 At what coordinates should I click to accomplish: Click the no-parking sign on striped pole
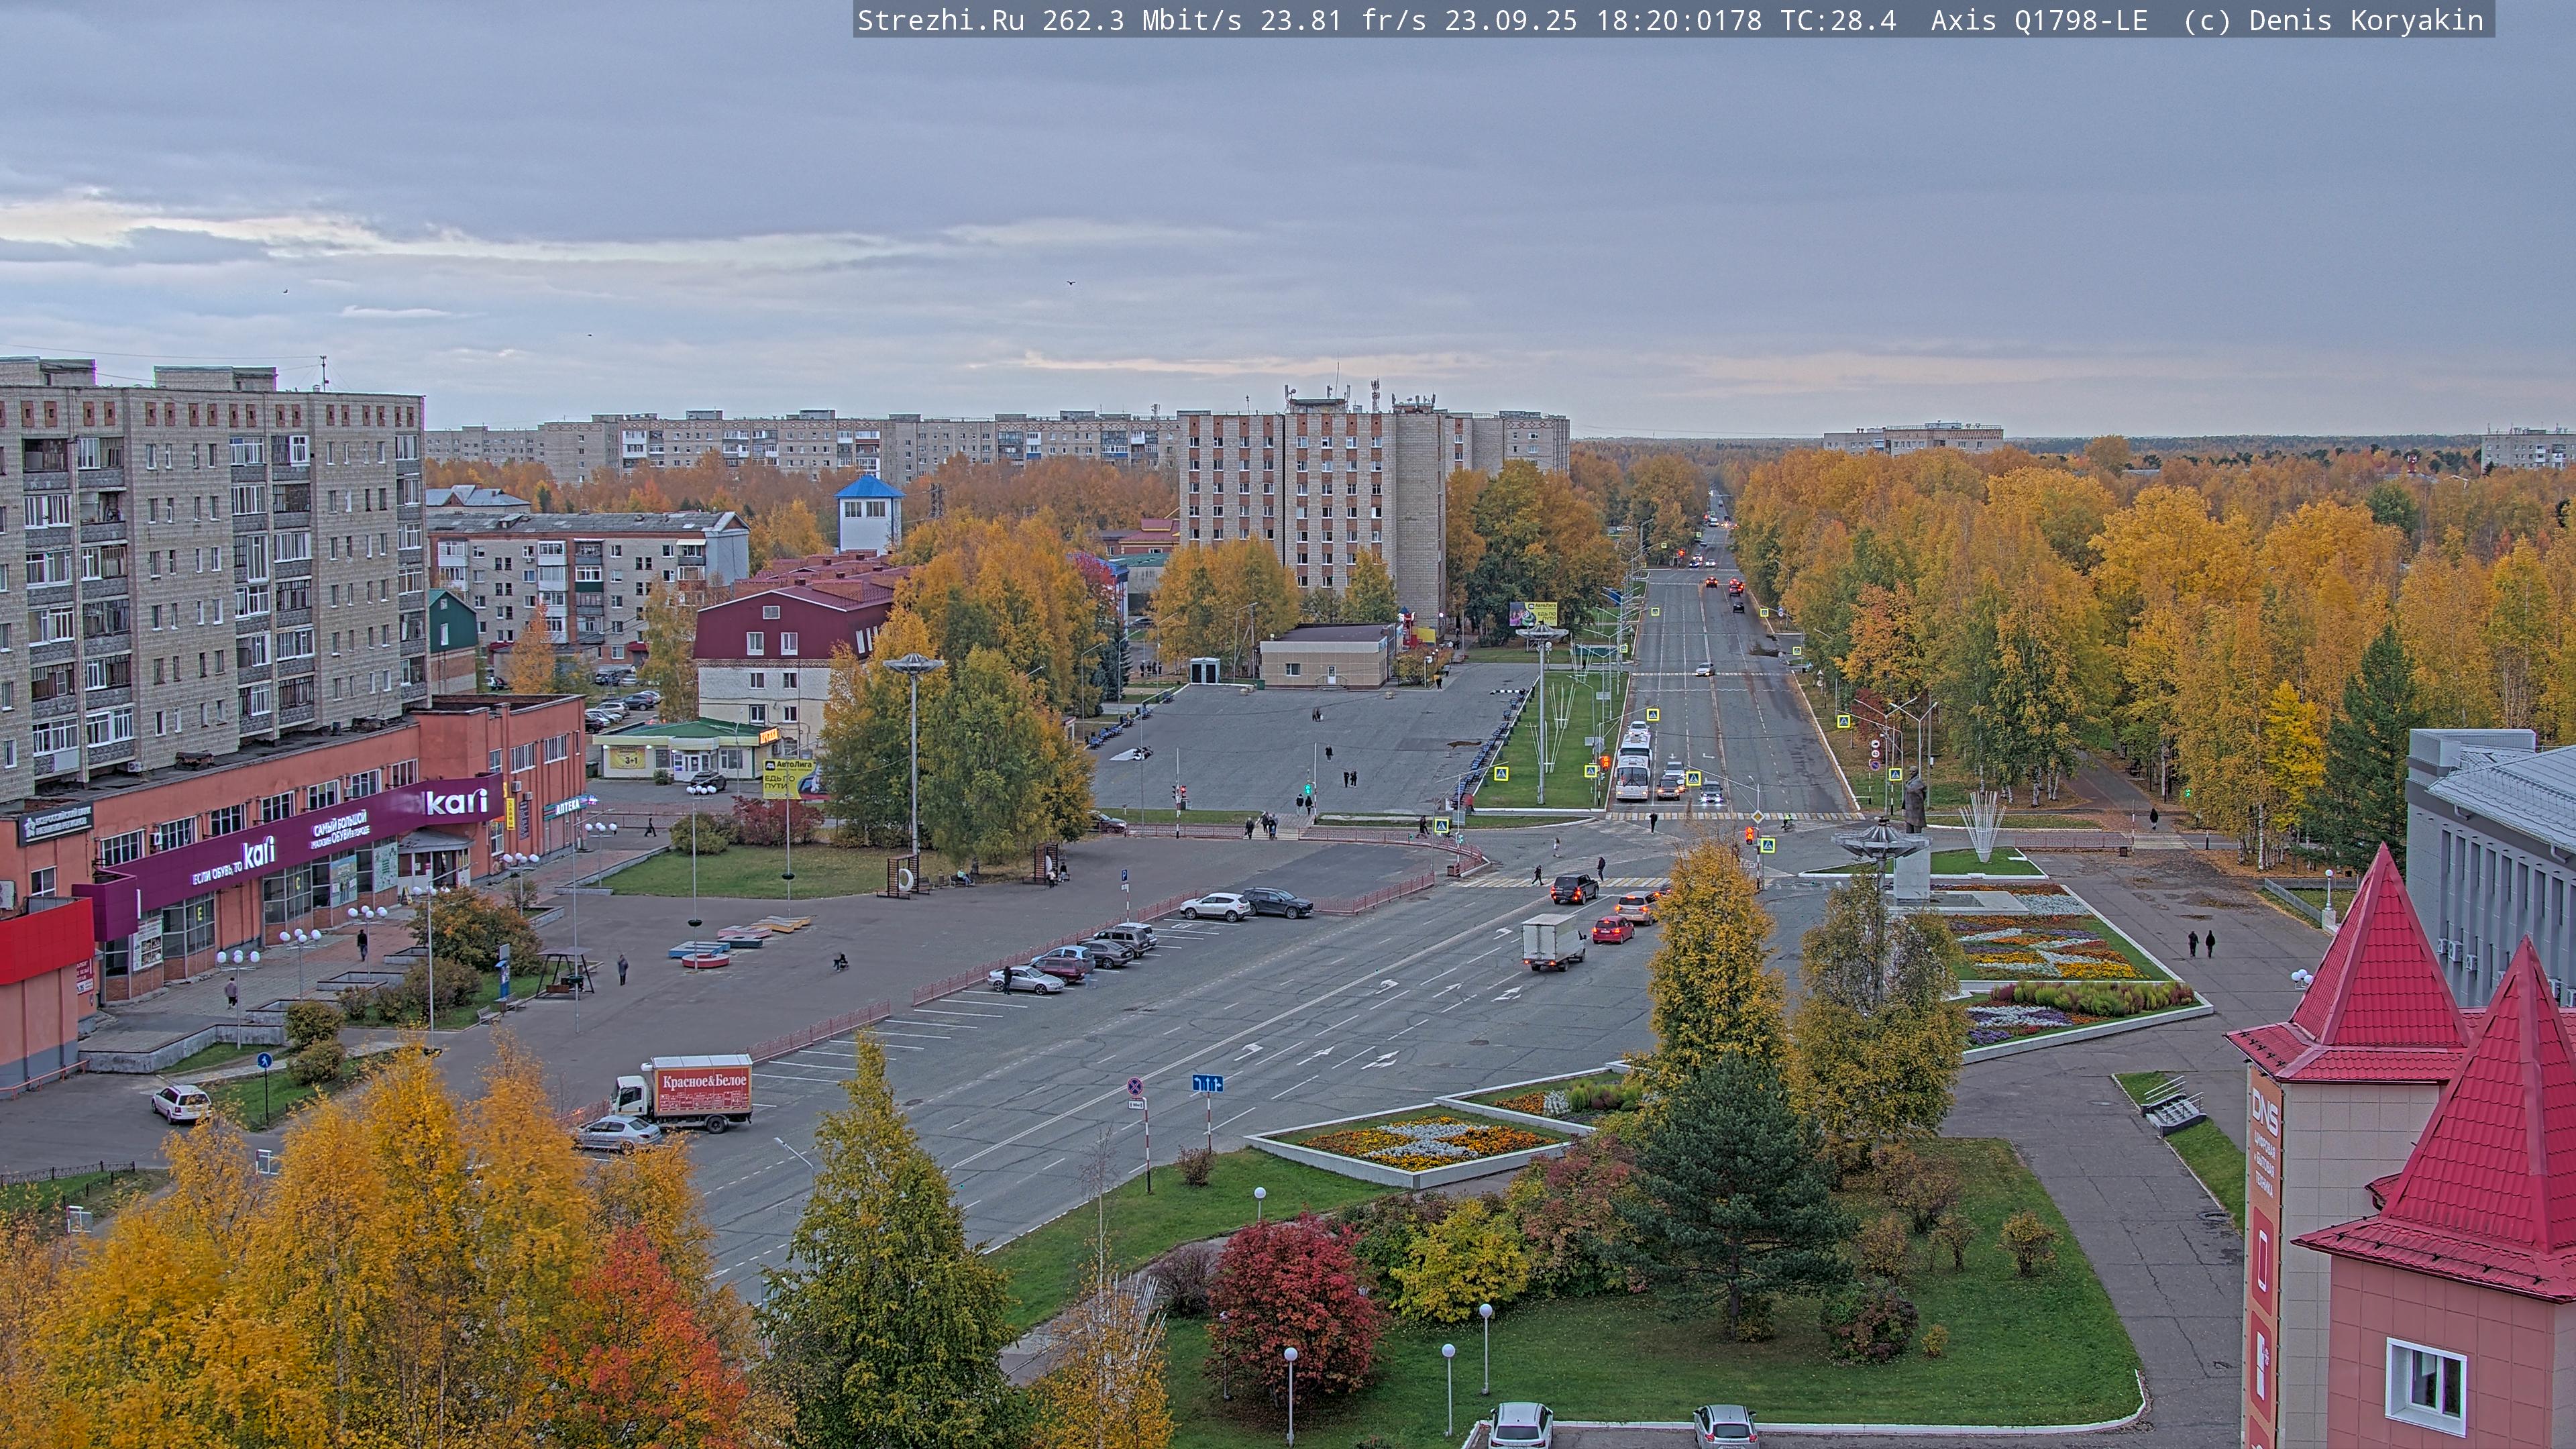click(x=1136, y=1086)
